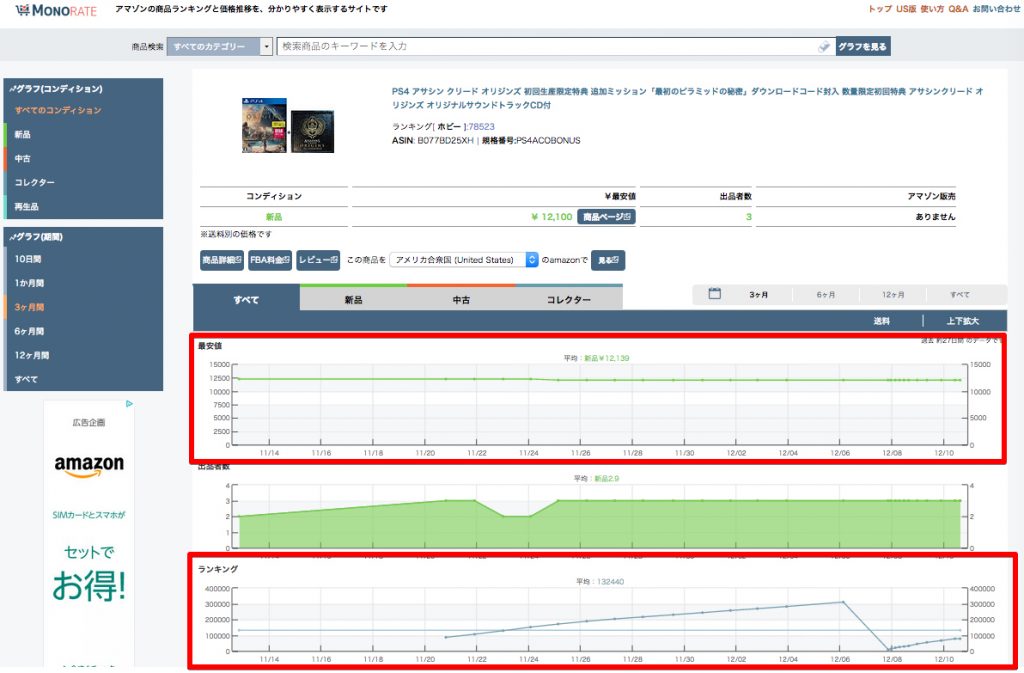Click the 規格番号 PS4ACOBONUS text
Viewport: 1024px width, 673px height.
coord(531,140)
